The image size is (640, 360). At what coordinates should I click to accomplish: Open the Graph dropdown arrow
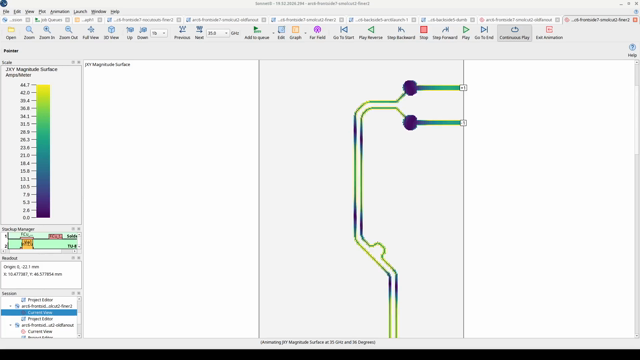pos(305,33)
